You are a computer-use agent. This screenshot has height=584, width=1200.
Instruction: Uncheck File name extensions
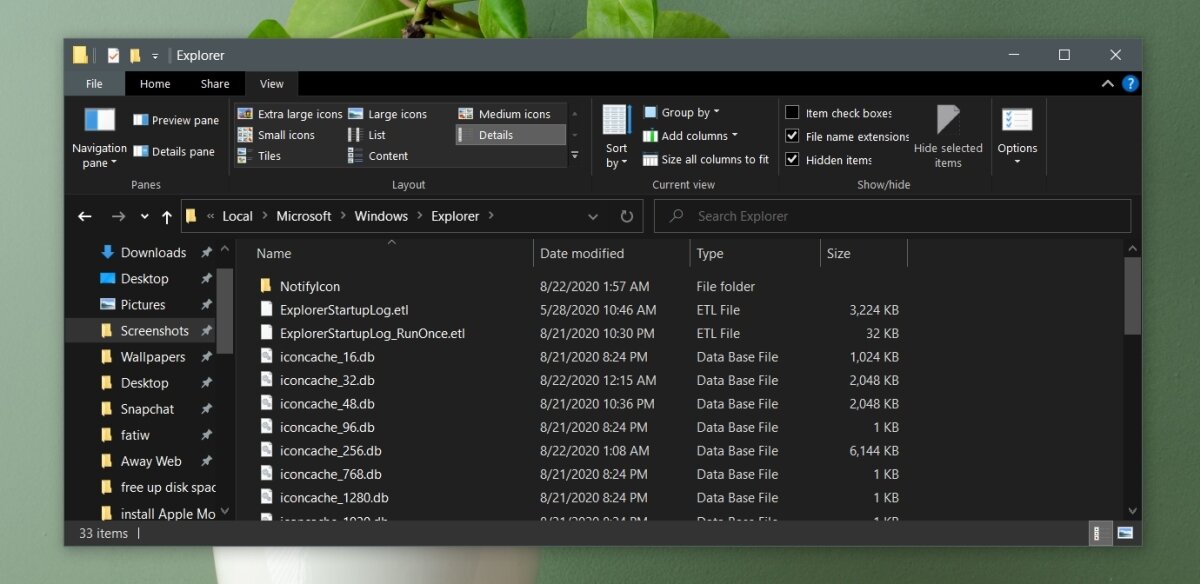click(x=792, y=136)
